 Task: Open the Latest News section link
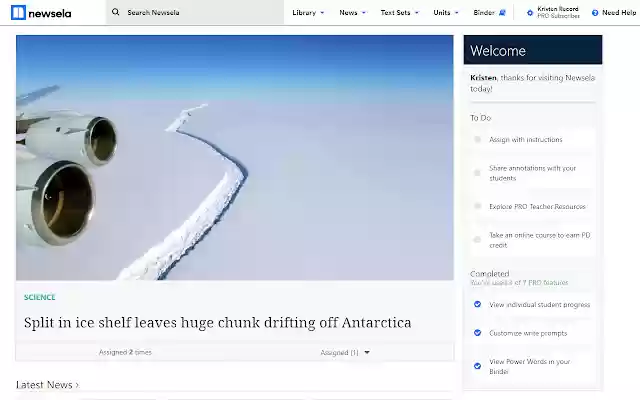pos(47,384)
